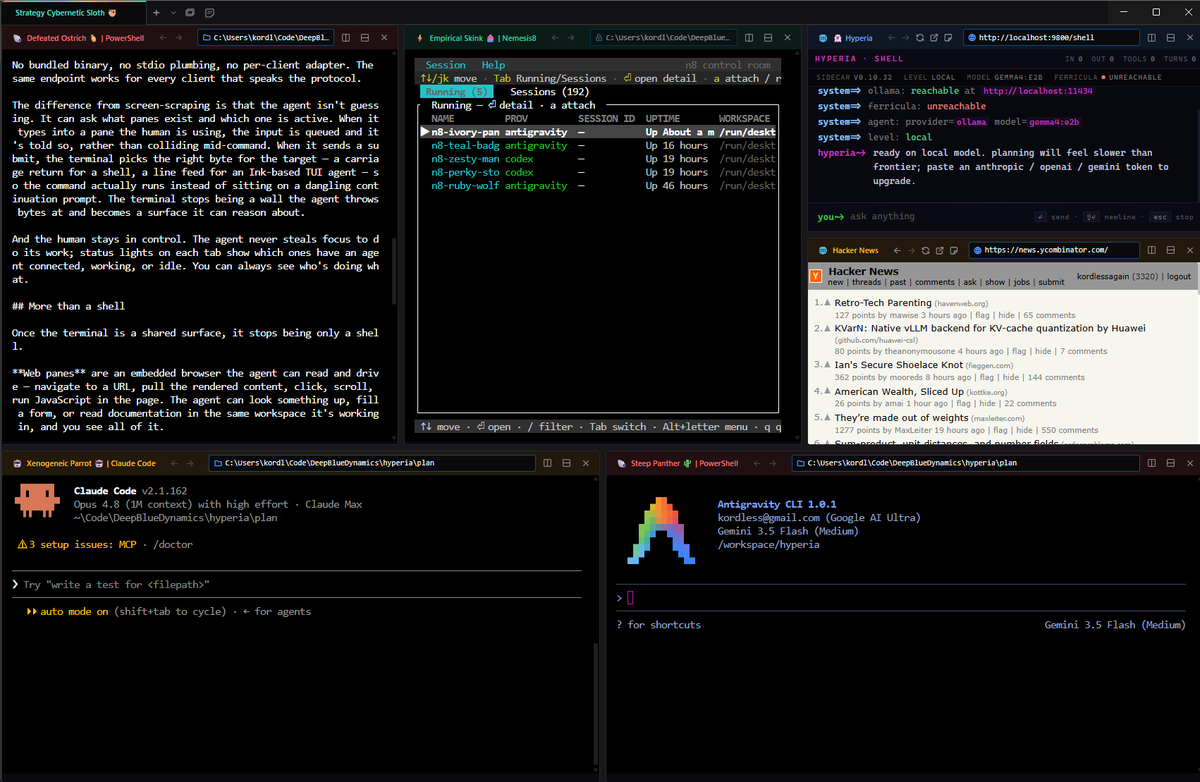Open the Hacker News 'comments' nav link
This screenshot has width=1200, height=782.
(x=935, y=282)
